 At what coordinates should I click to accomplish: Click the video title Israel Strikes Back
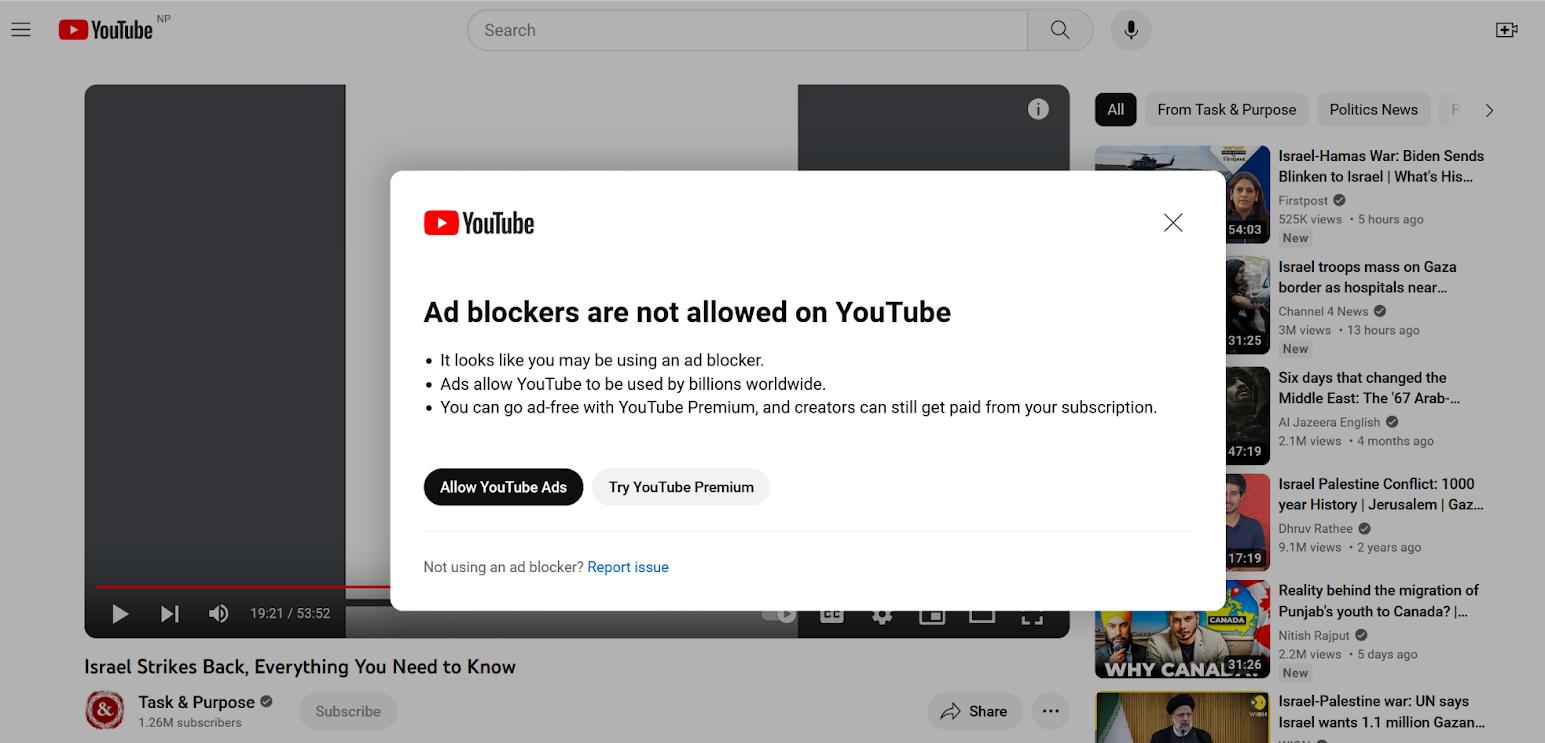(x=300, y=667)
